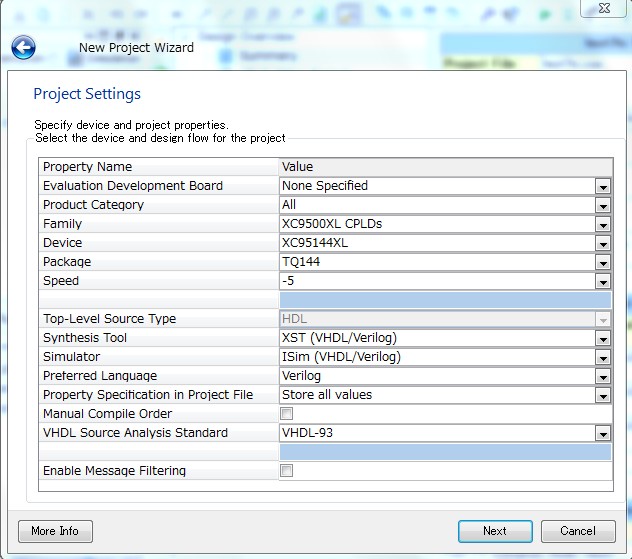Toggle Enable Message Filtering checkbox

point(287,470)
